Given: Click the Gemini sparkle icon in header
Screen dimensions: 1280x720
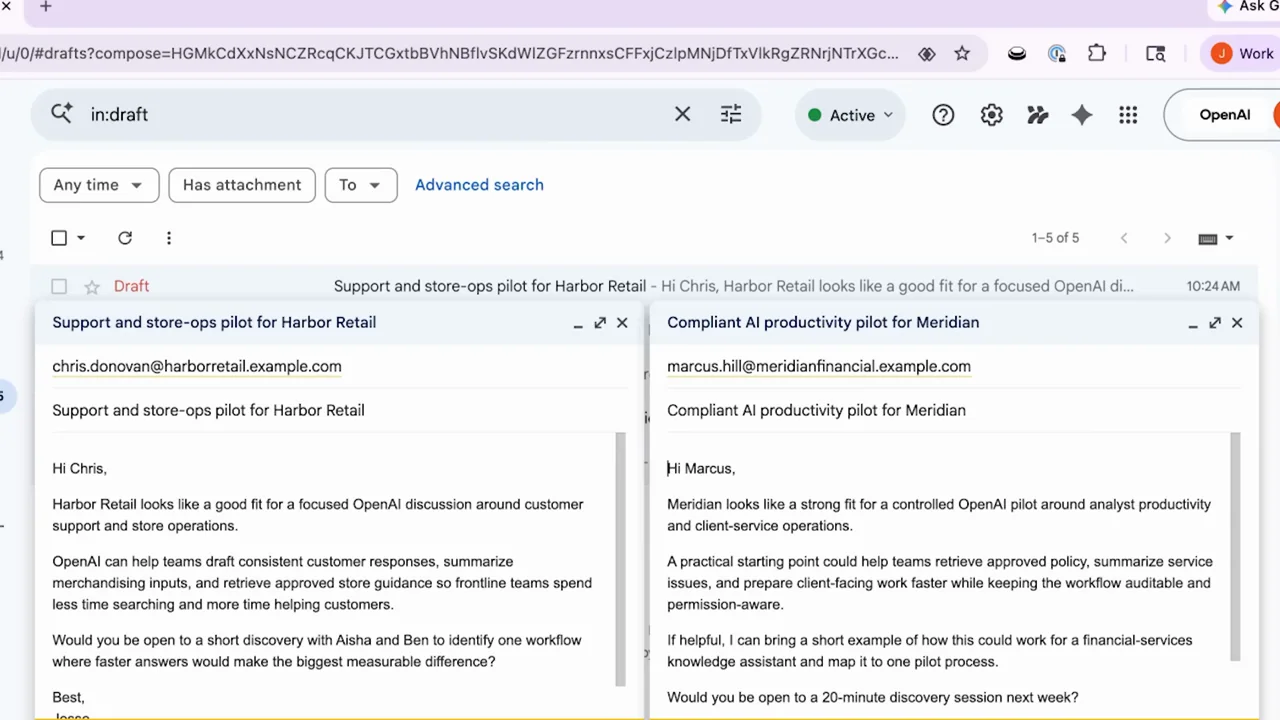Looking at the screenshot, I should 1082,115.
